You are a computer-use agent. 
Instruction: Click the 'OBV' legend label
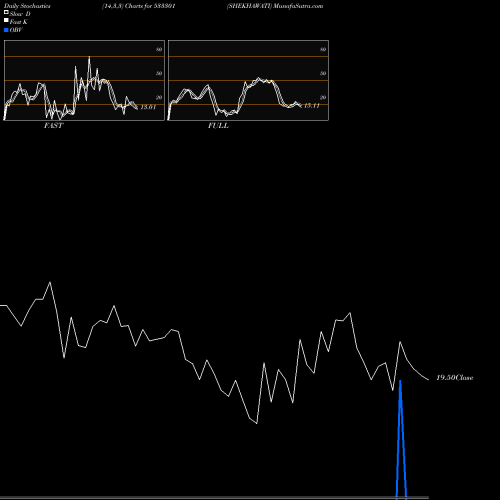[x=16, y=30]
